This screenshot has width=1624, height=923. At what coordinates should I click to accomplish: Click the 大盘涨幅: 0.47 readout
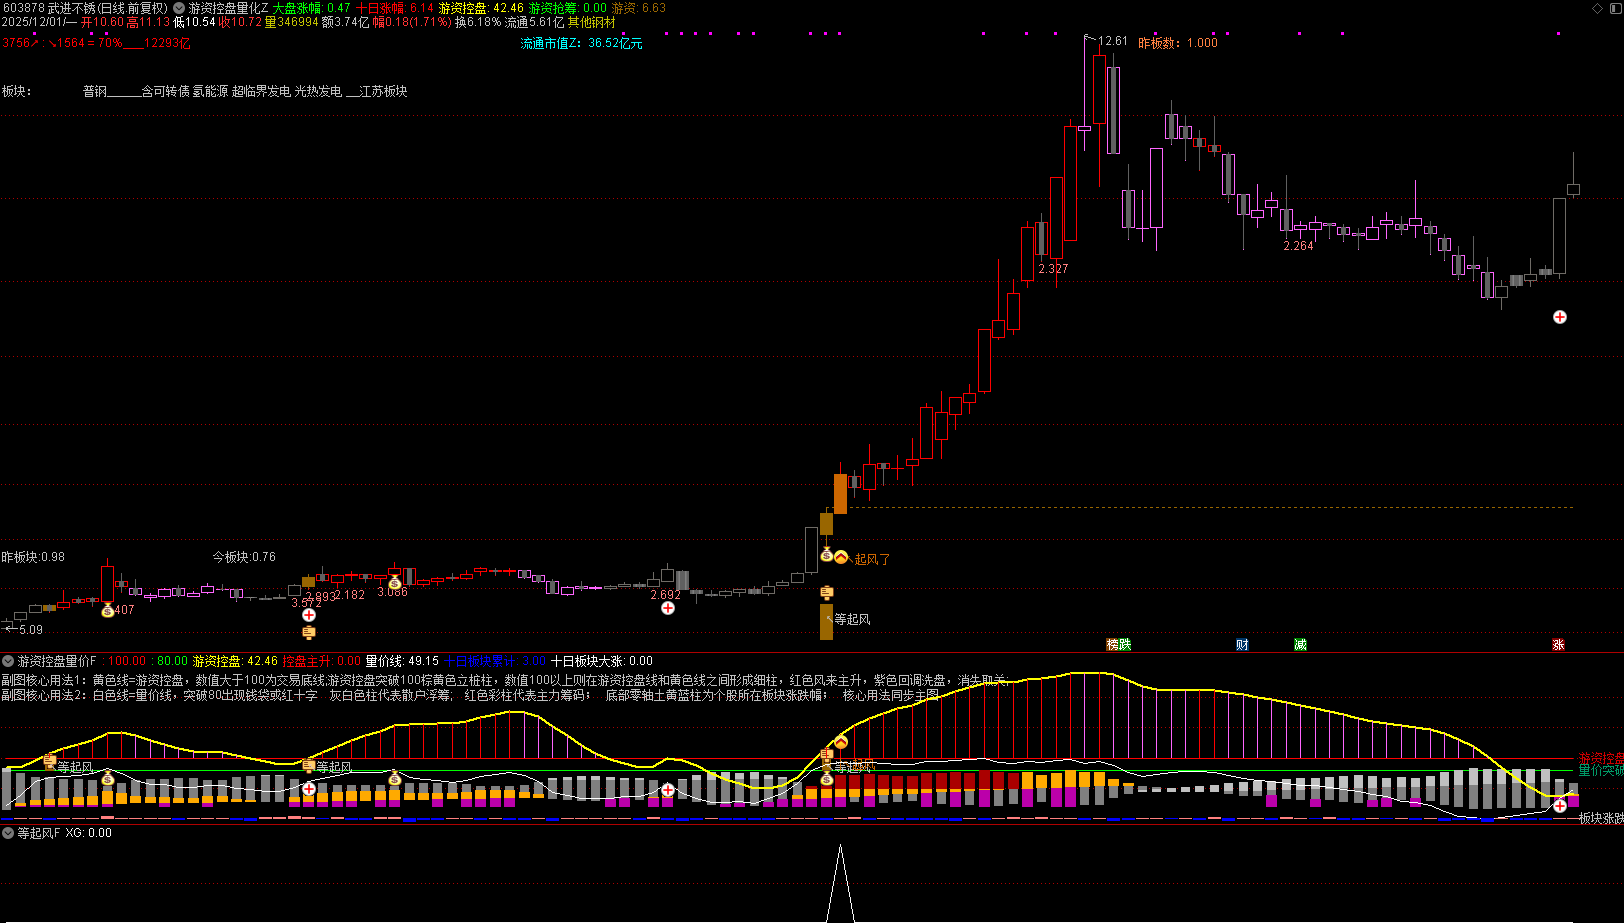pyautogui.click(x=312, y=8)
